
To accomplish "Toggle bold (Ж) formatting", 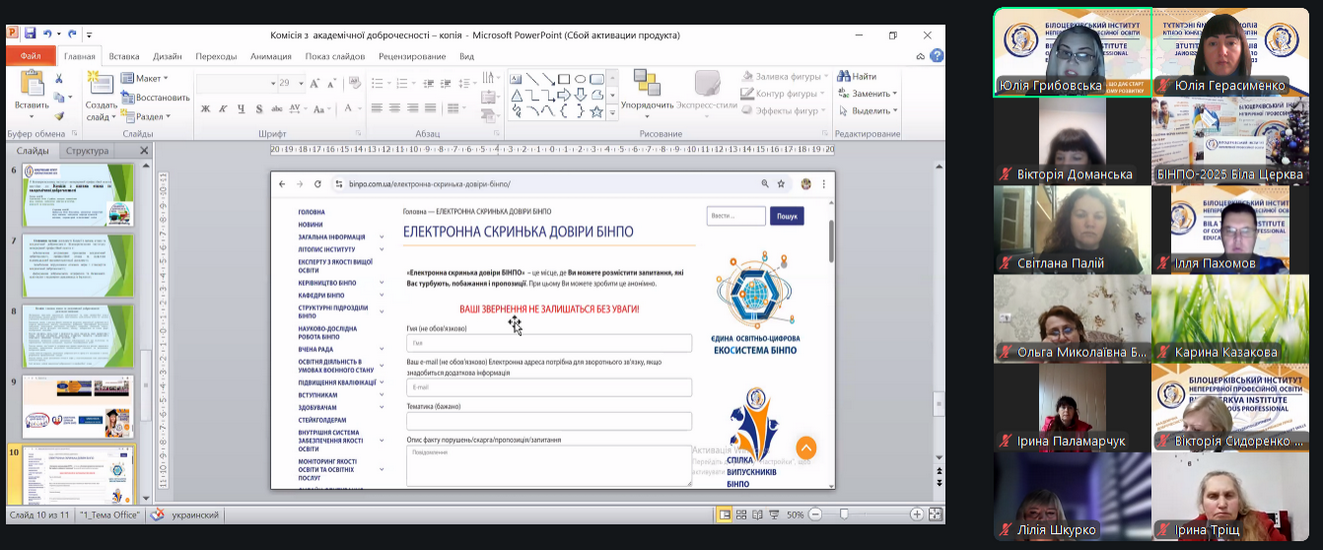I will [205, 108].
